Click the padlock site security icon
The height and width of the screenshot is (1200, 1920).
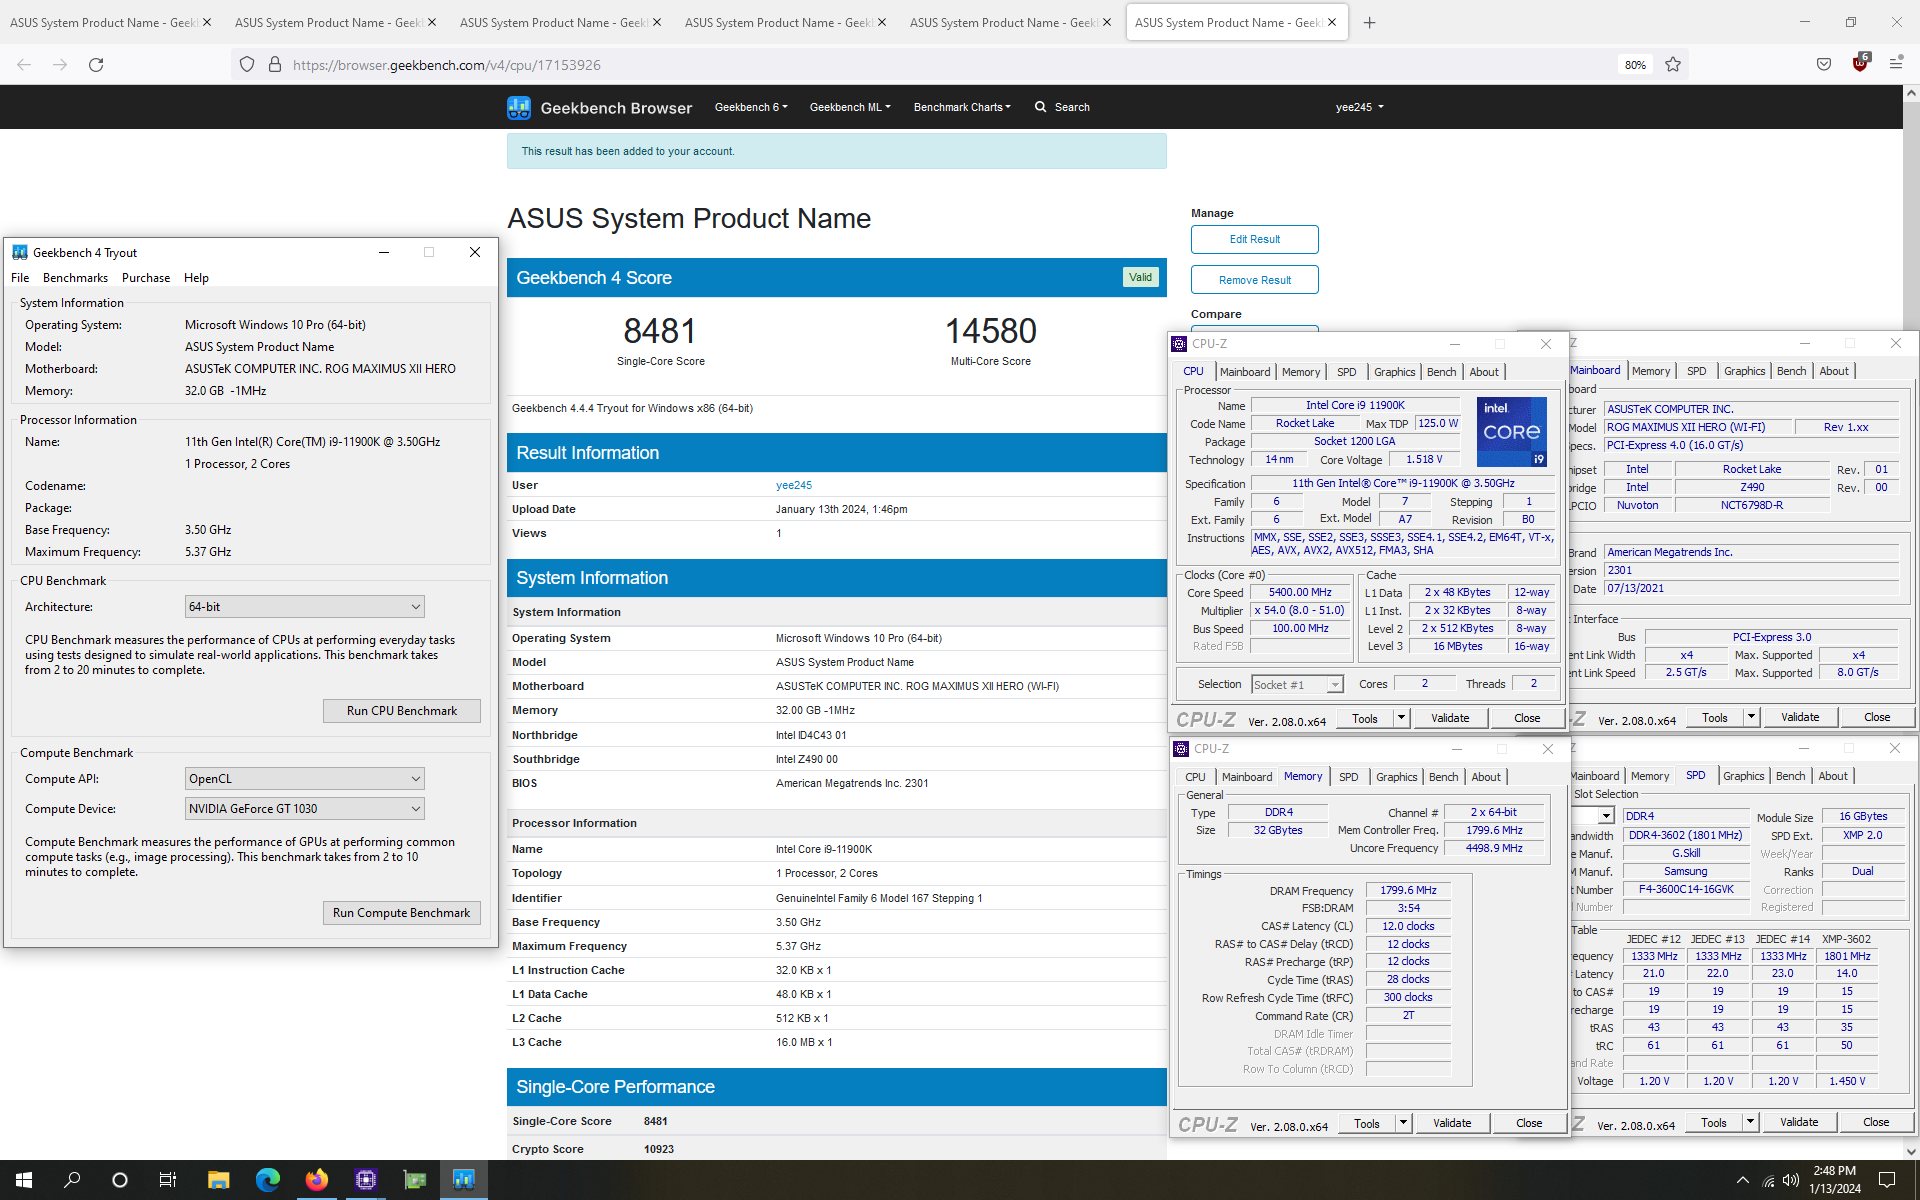click(x=275, y=65)
